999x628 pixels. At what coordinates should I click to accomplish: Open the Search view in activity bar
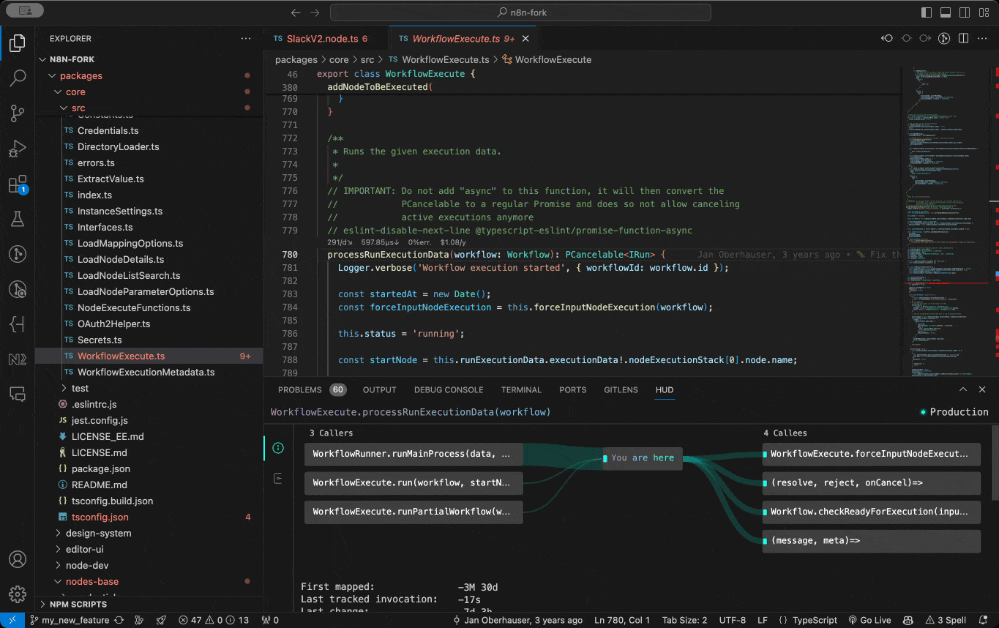point(17,78)
